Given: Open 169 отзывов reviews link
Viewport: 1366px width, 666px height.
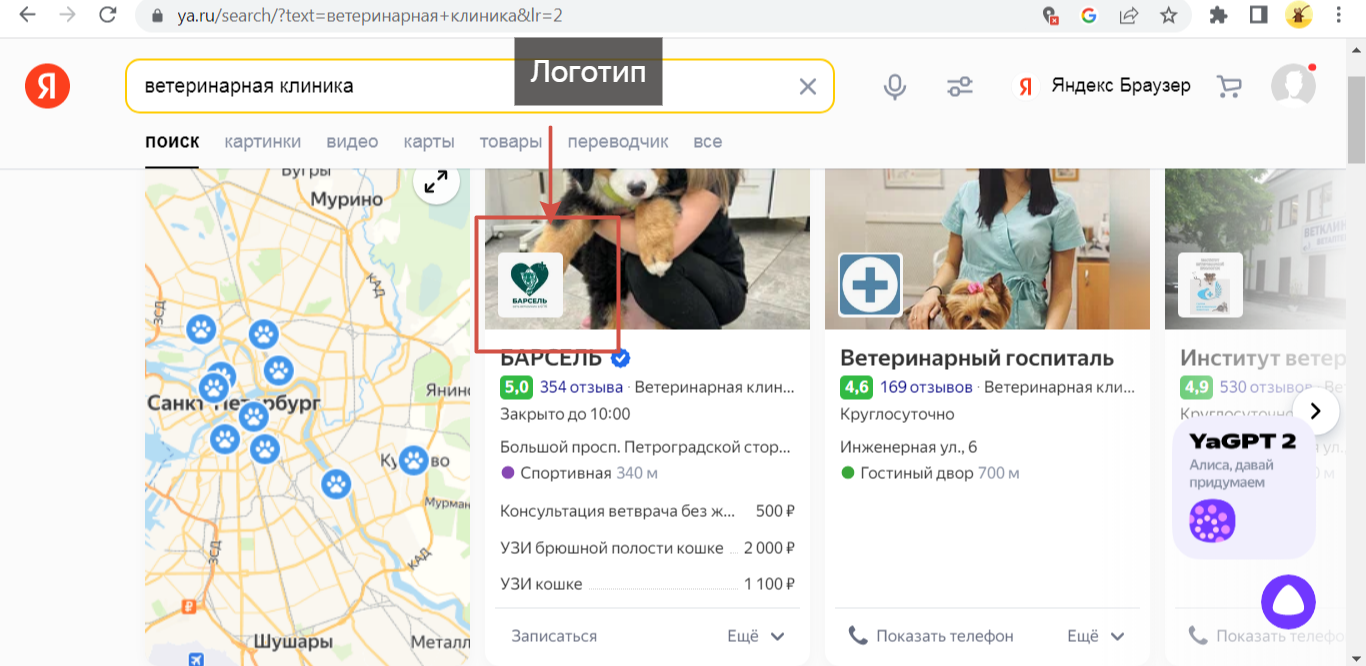Looking at the screenshot, I should 926,387.
